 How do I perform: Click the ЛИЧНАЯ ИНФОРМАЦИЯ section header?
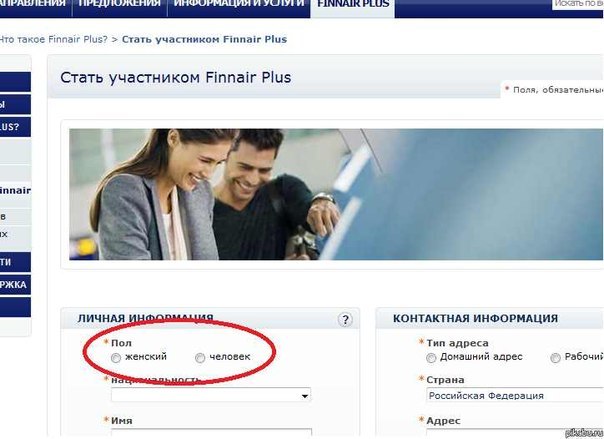[x=145, y=318]
